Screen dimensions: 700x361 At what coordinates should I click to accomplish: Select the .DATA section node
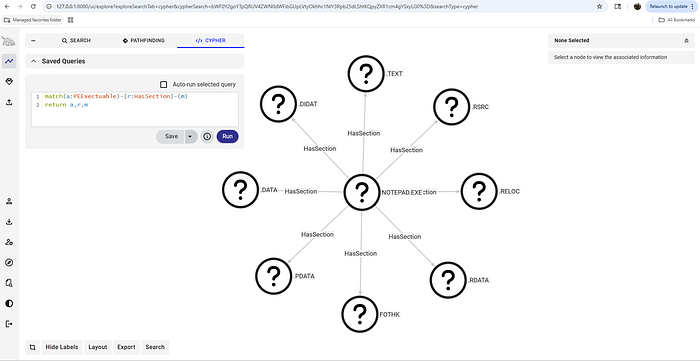coord(240,190)
